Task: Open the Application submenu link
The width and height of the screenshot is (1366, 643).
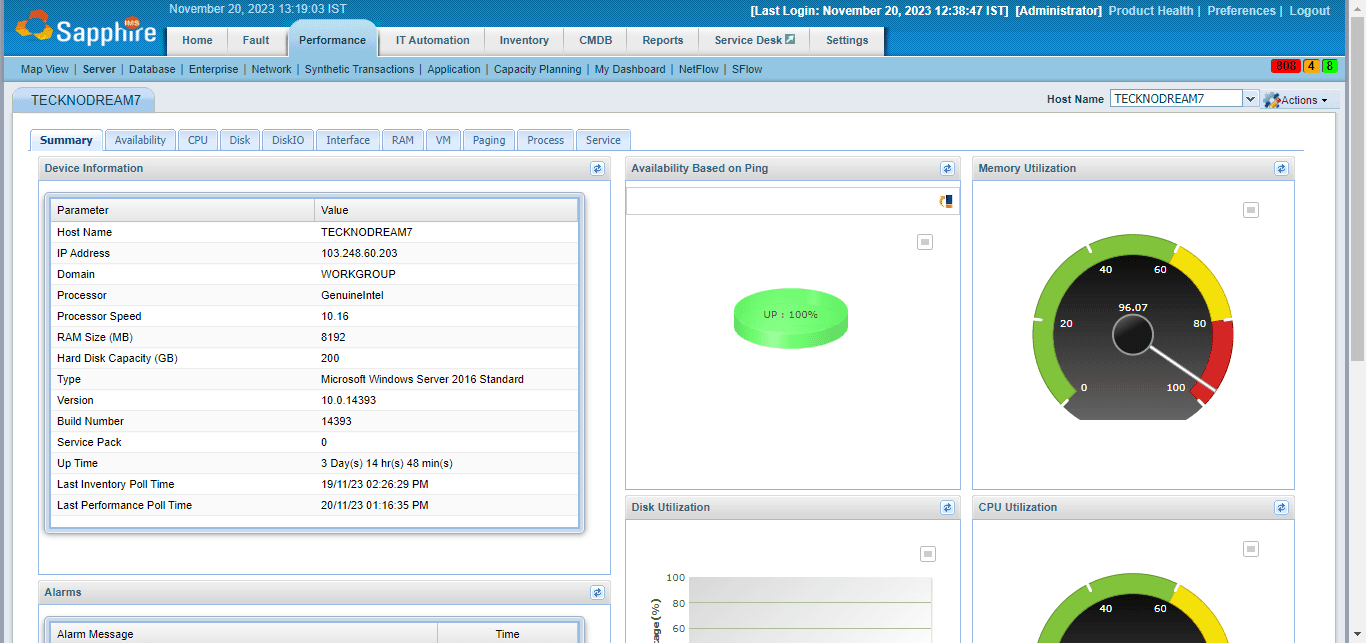Action: (454, 69)
